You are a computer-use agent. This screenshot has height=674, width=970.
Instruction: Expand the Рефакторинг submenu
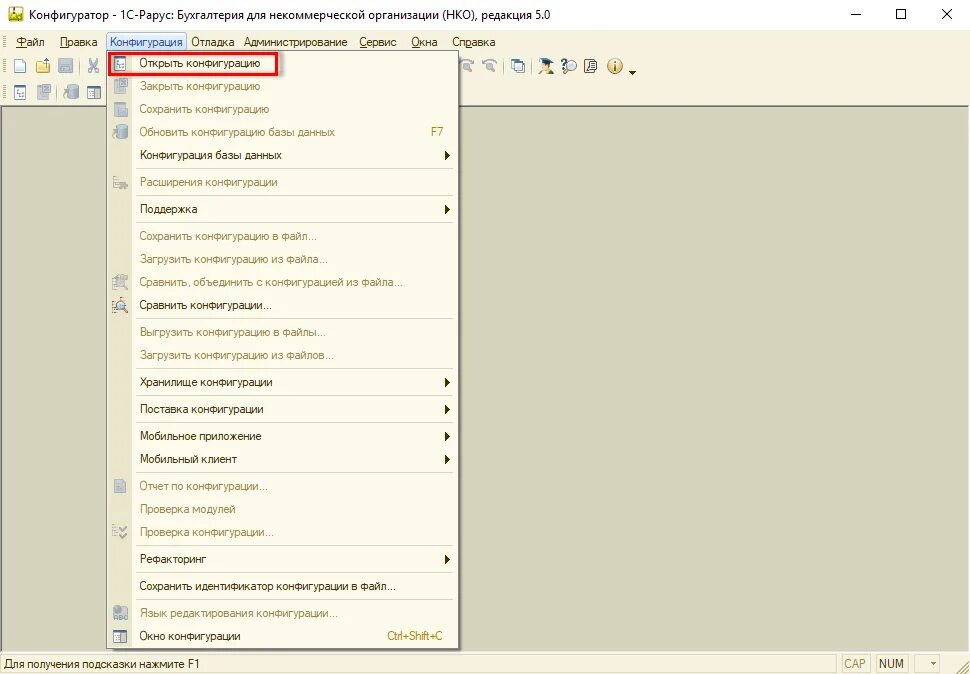[x=283, y=559]
